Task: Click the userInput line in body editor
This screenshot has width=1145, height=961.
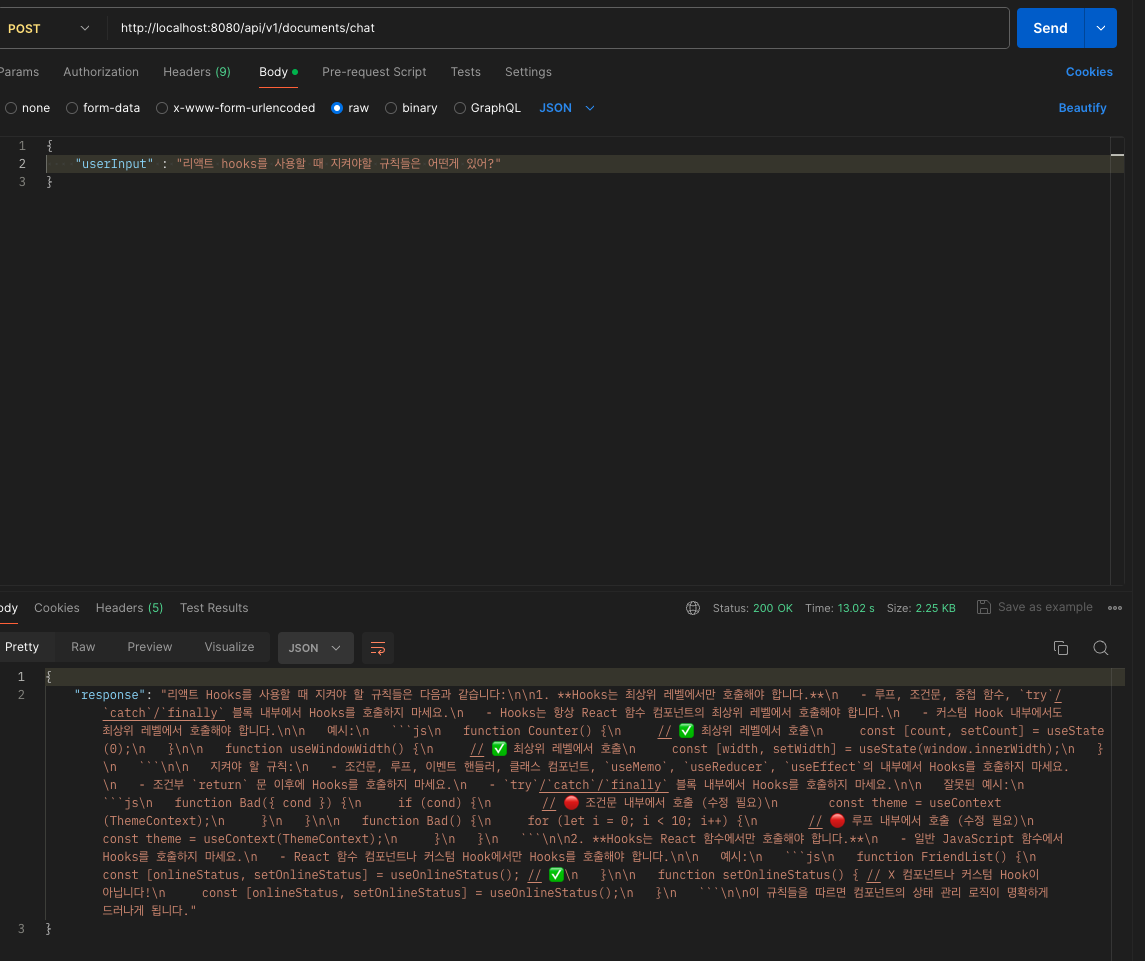Action: tap(577, 164)
